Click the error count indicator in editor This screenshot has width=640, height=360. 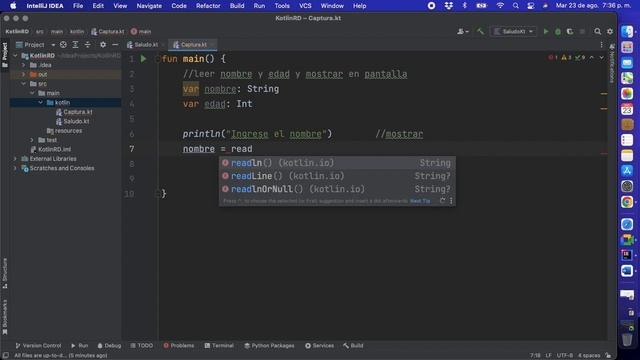[x=553, y=58]
